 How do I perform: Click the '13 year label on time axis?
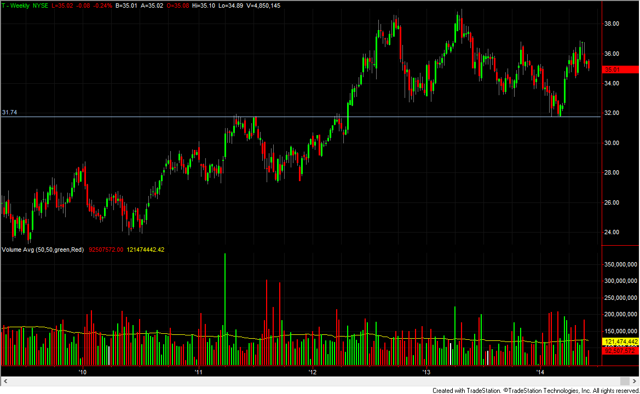tap(427, 372)
